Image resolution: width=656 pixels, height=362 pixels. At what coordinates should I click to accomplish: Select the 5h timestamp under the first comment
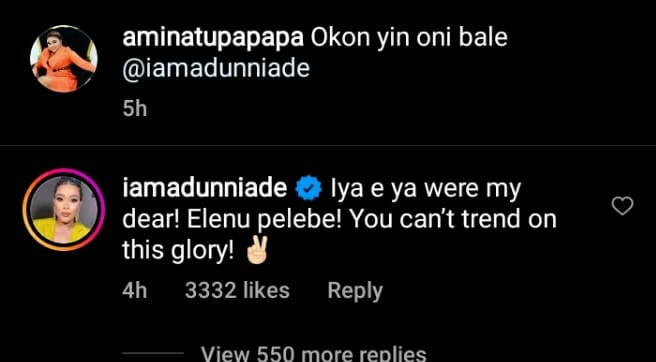pos(135,109)
